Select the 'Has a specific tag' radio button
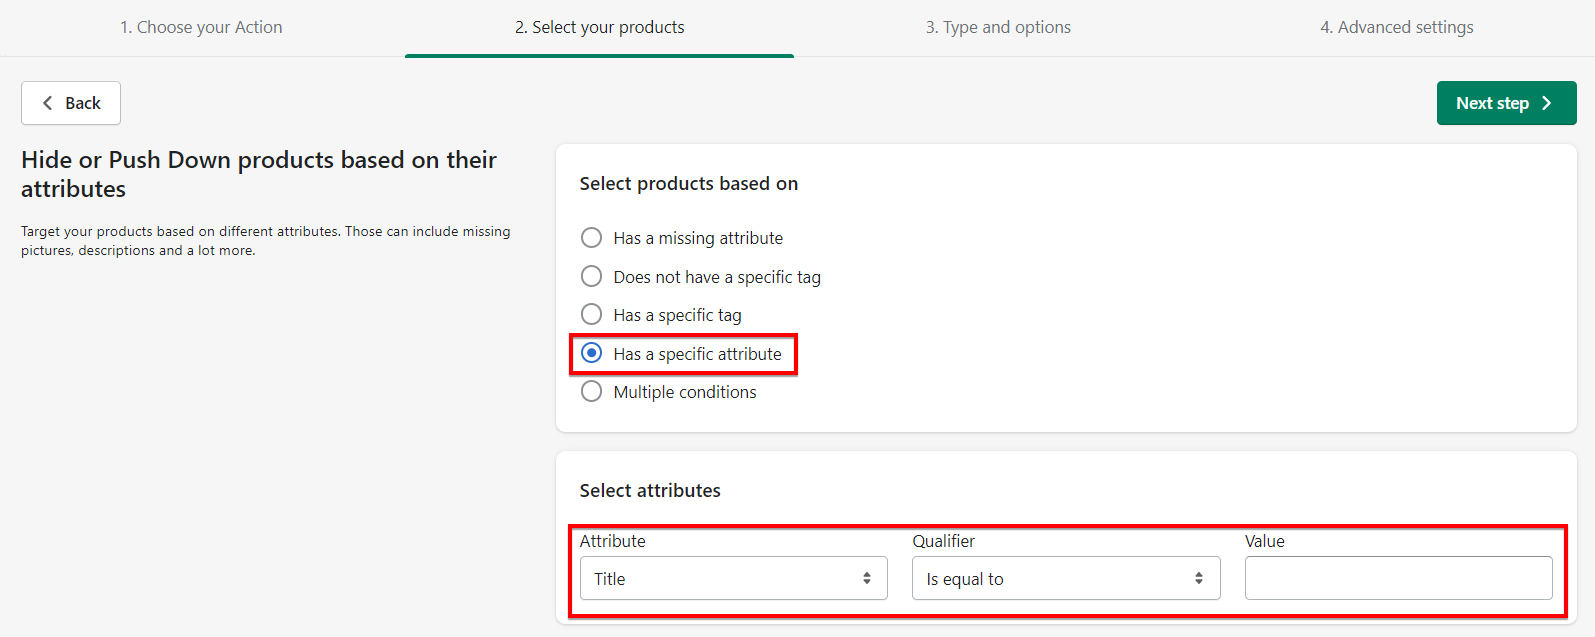 click(592, 315)
